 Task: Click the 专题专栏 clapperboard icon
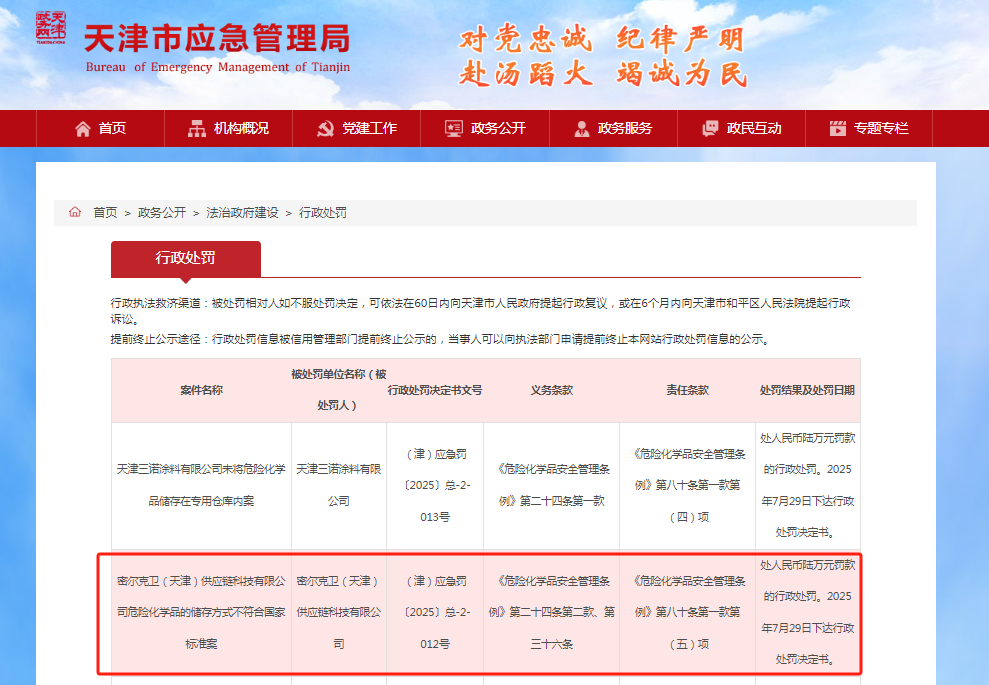click(838, 129)
